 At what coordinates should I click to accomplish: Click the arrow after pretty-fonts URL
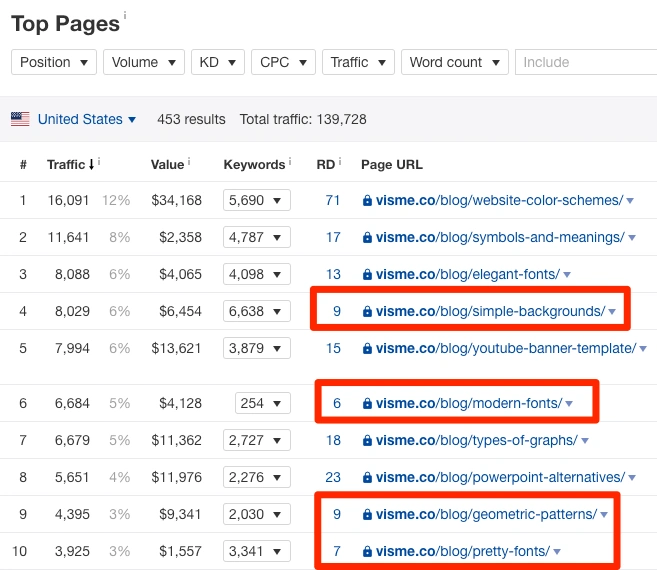coord(557,552)
